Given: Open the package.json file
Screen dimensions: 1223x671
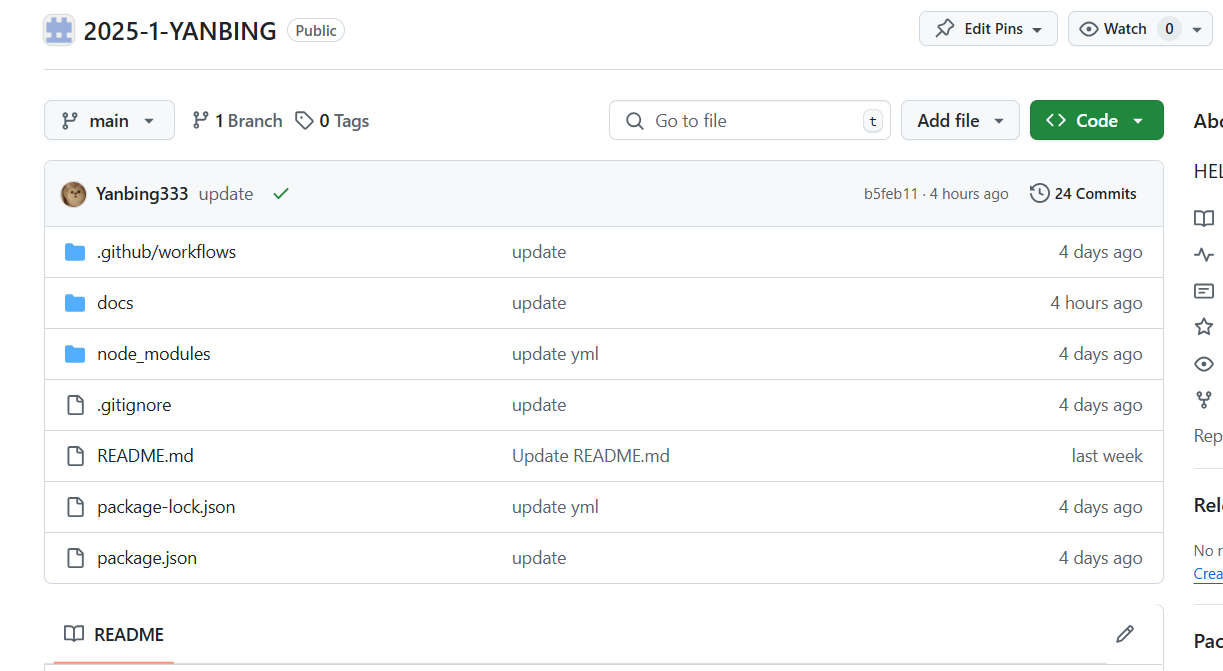Looking at the screenshot, I should (x=147, y=558).
